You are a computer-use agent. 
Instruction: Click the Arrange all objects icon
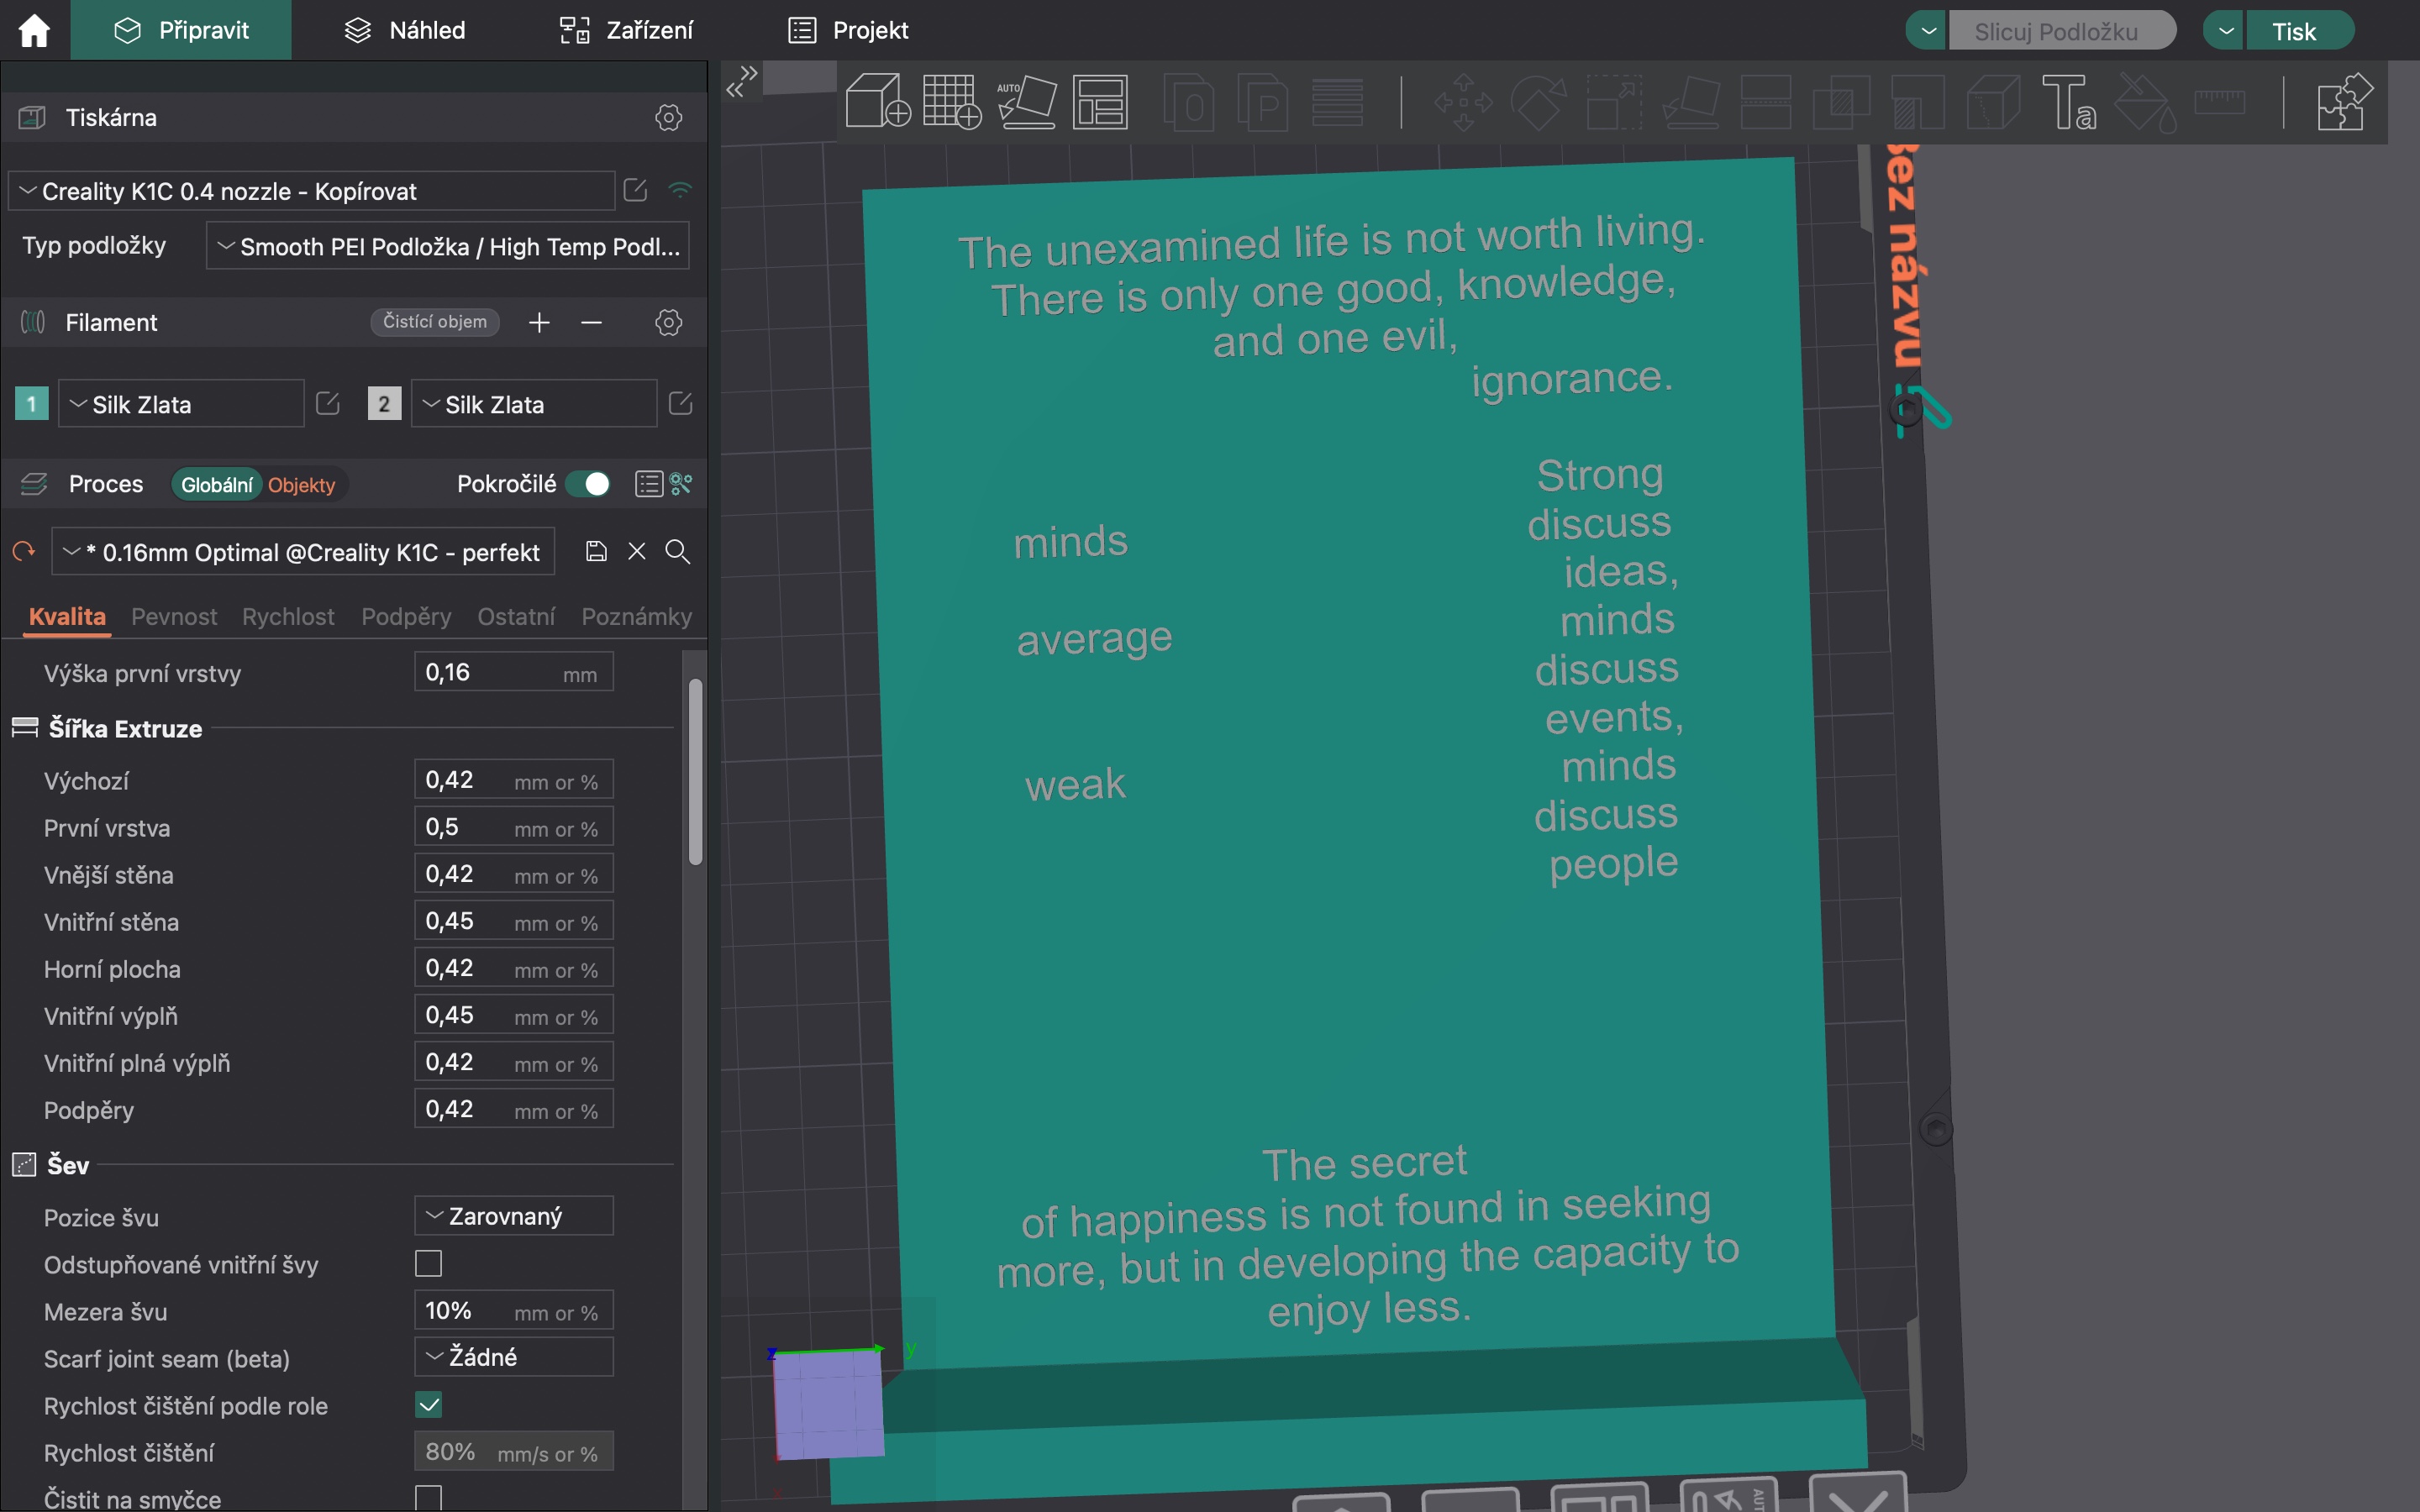[1100, 101]
